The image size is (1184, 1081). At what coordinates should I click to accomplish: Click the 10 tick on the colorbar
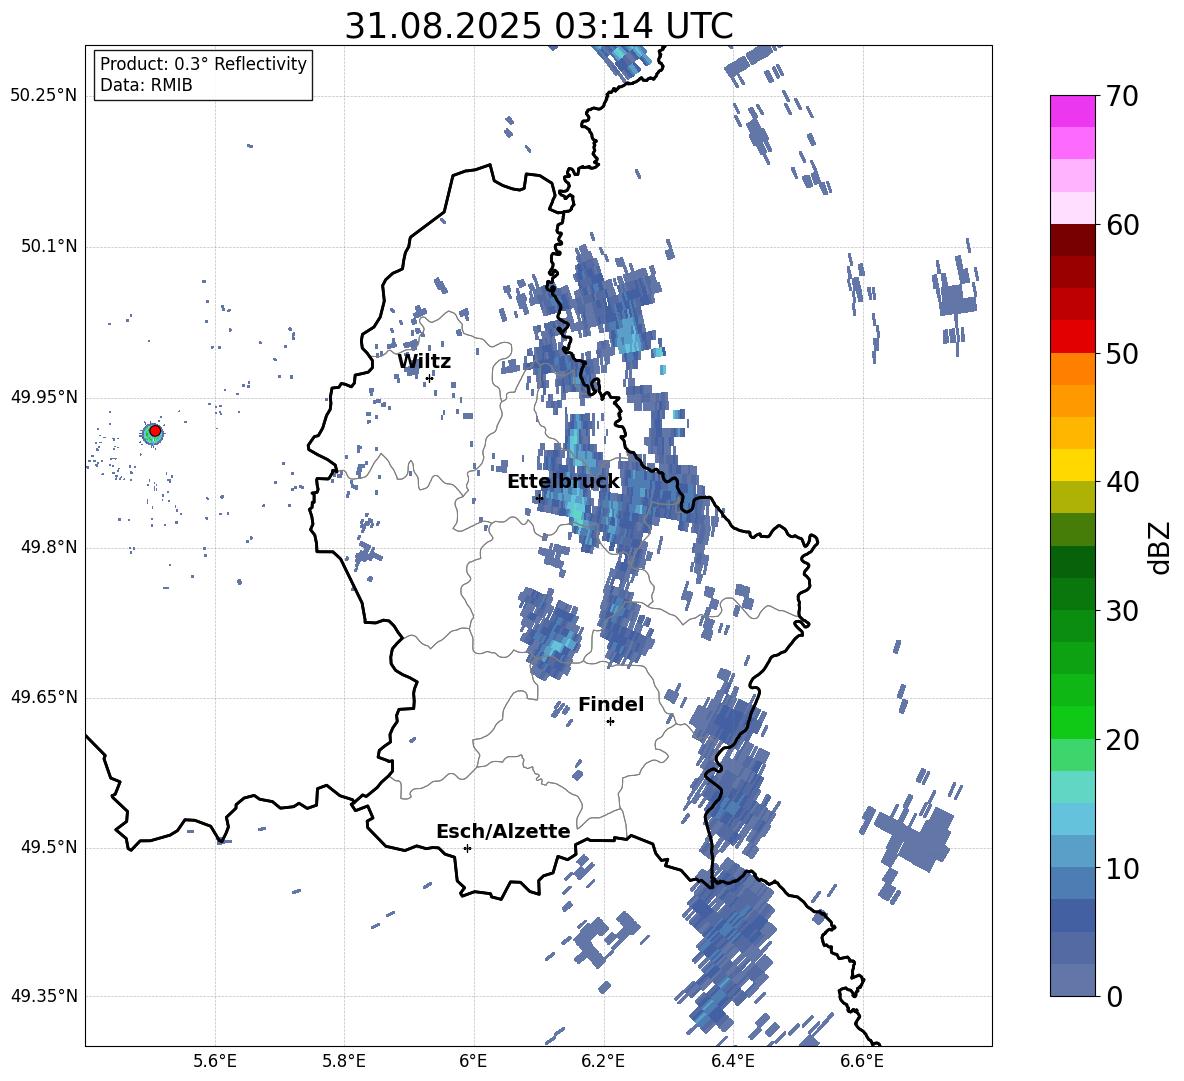[1121, 868]
